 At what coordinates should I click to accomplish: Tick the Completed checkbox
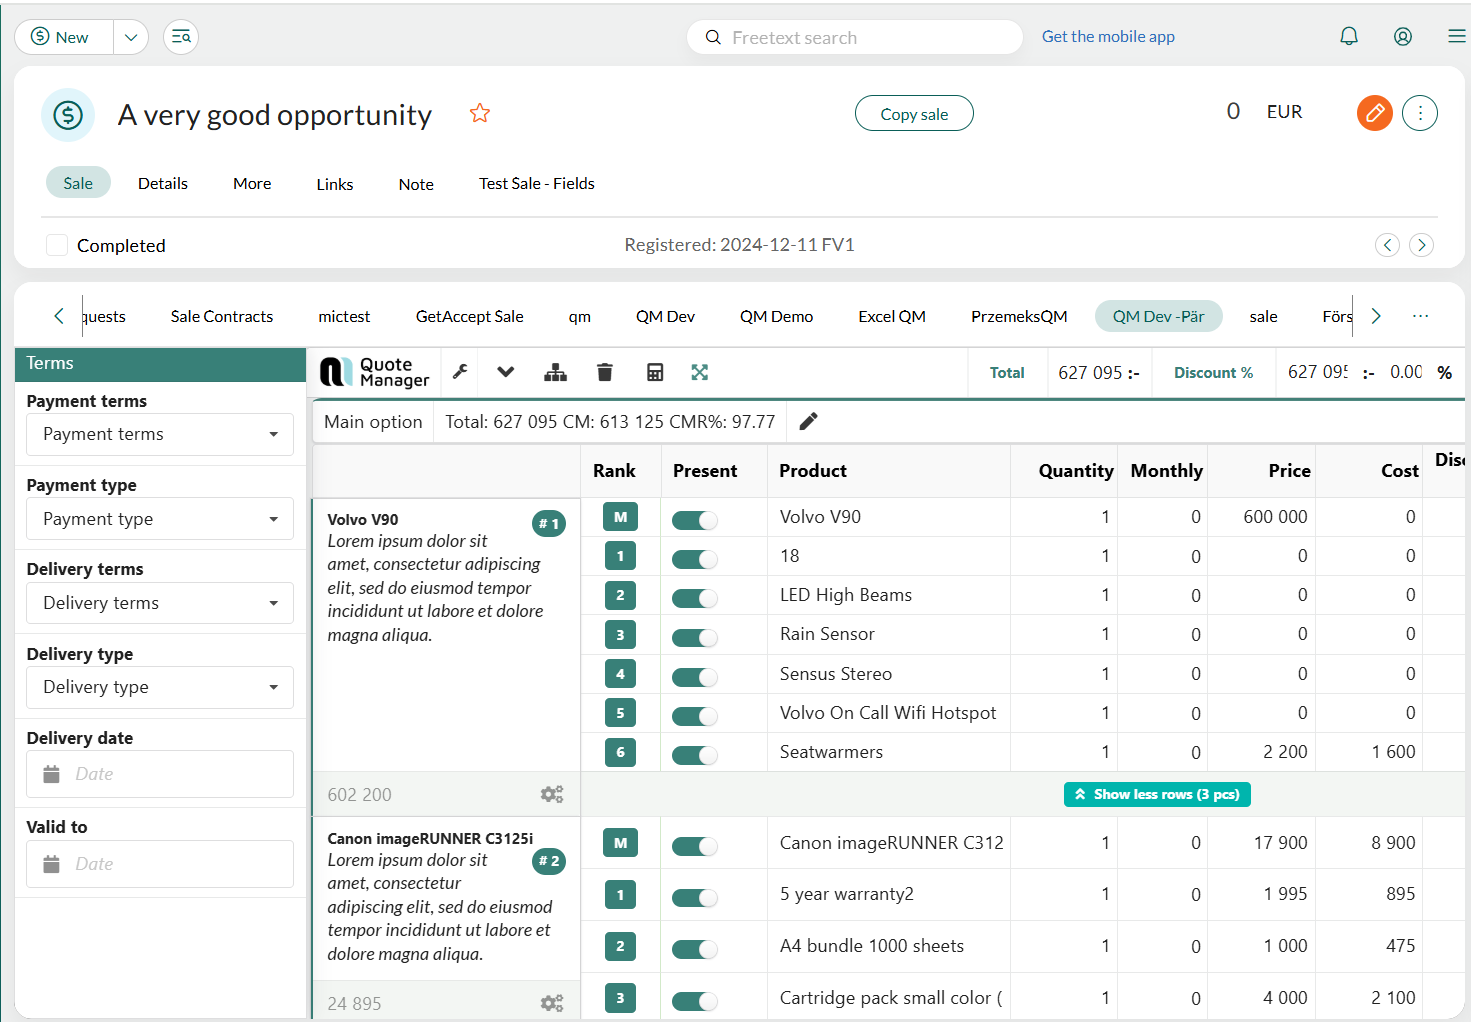57,245
